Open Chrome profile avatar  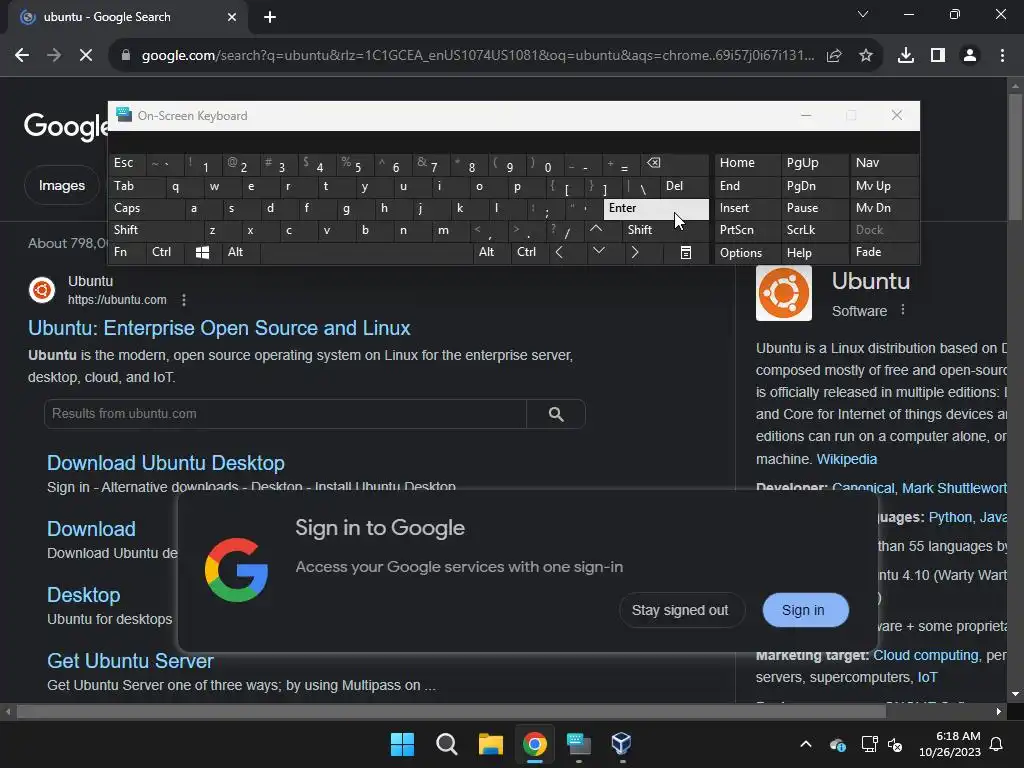(970, 56)
